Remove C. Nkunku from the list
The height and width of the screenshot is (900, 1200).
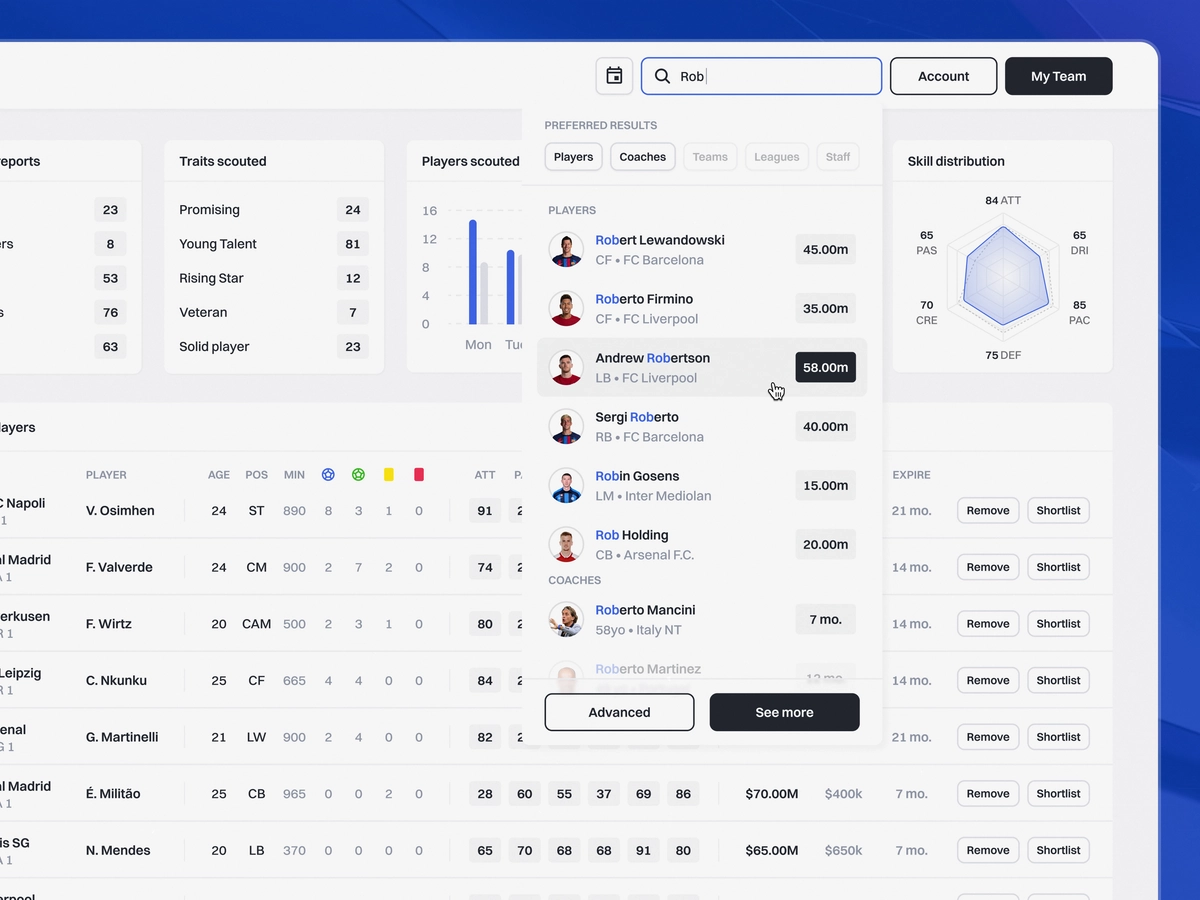(988, 680)
